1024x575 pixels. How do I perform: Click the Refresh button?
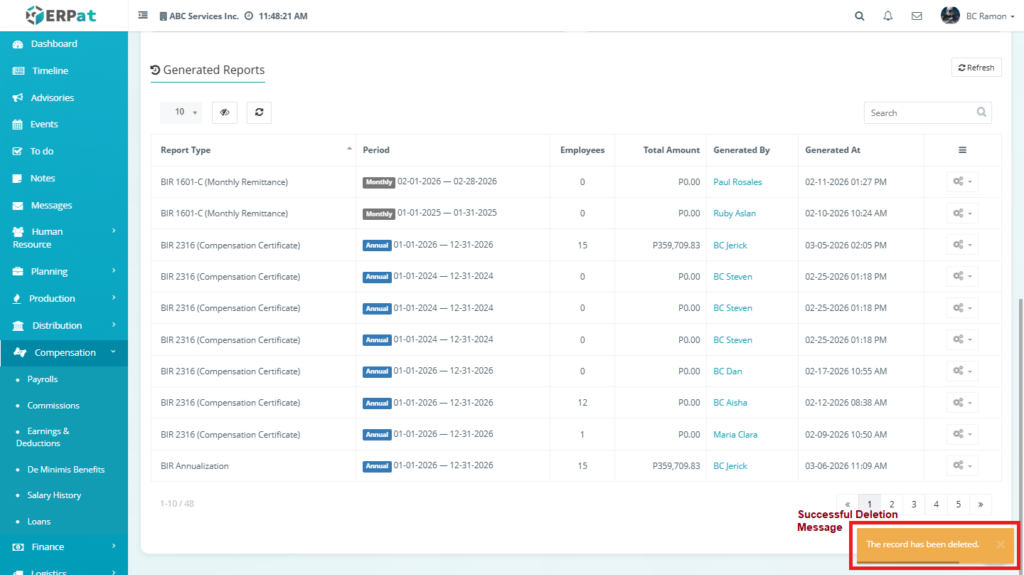[x=976, y=68]
